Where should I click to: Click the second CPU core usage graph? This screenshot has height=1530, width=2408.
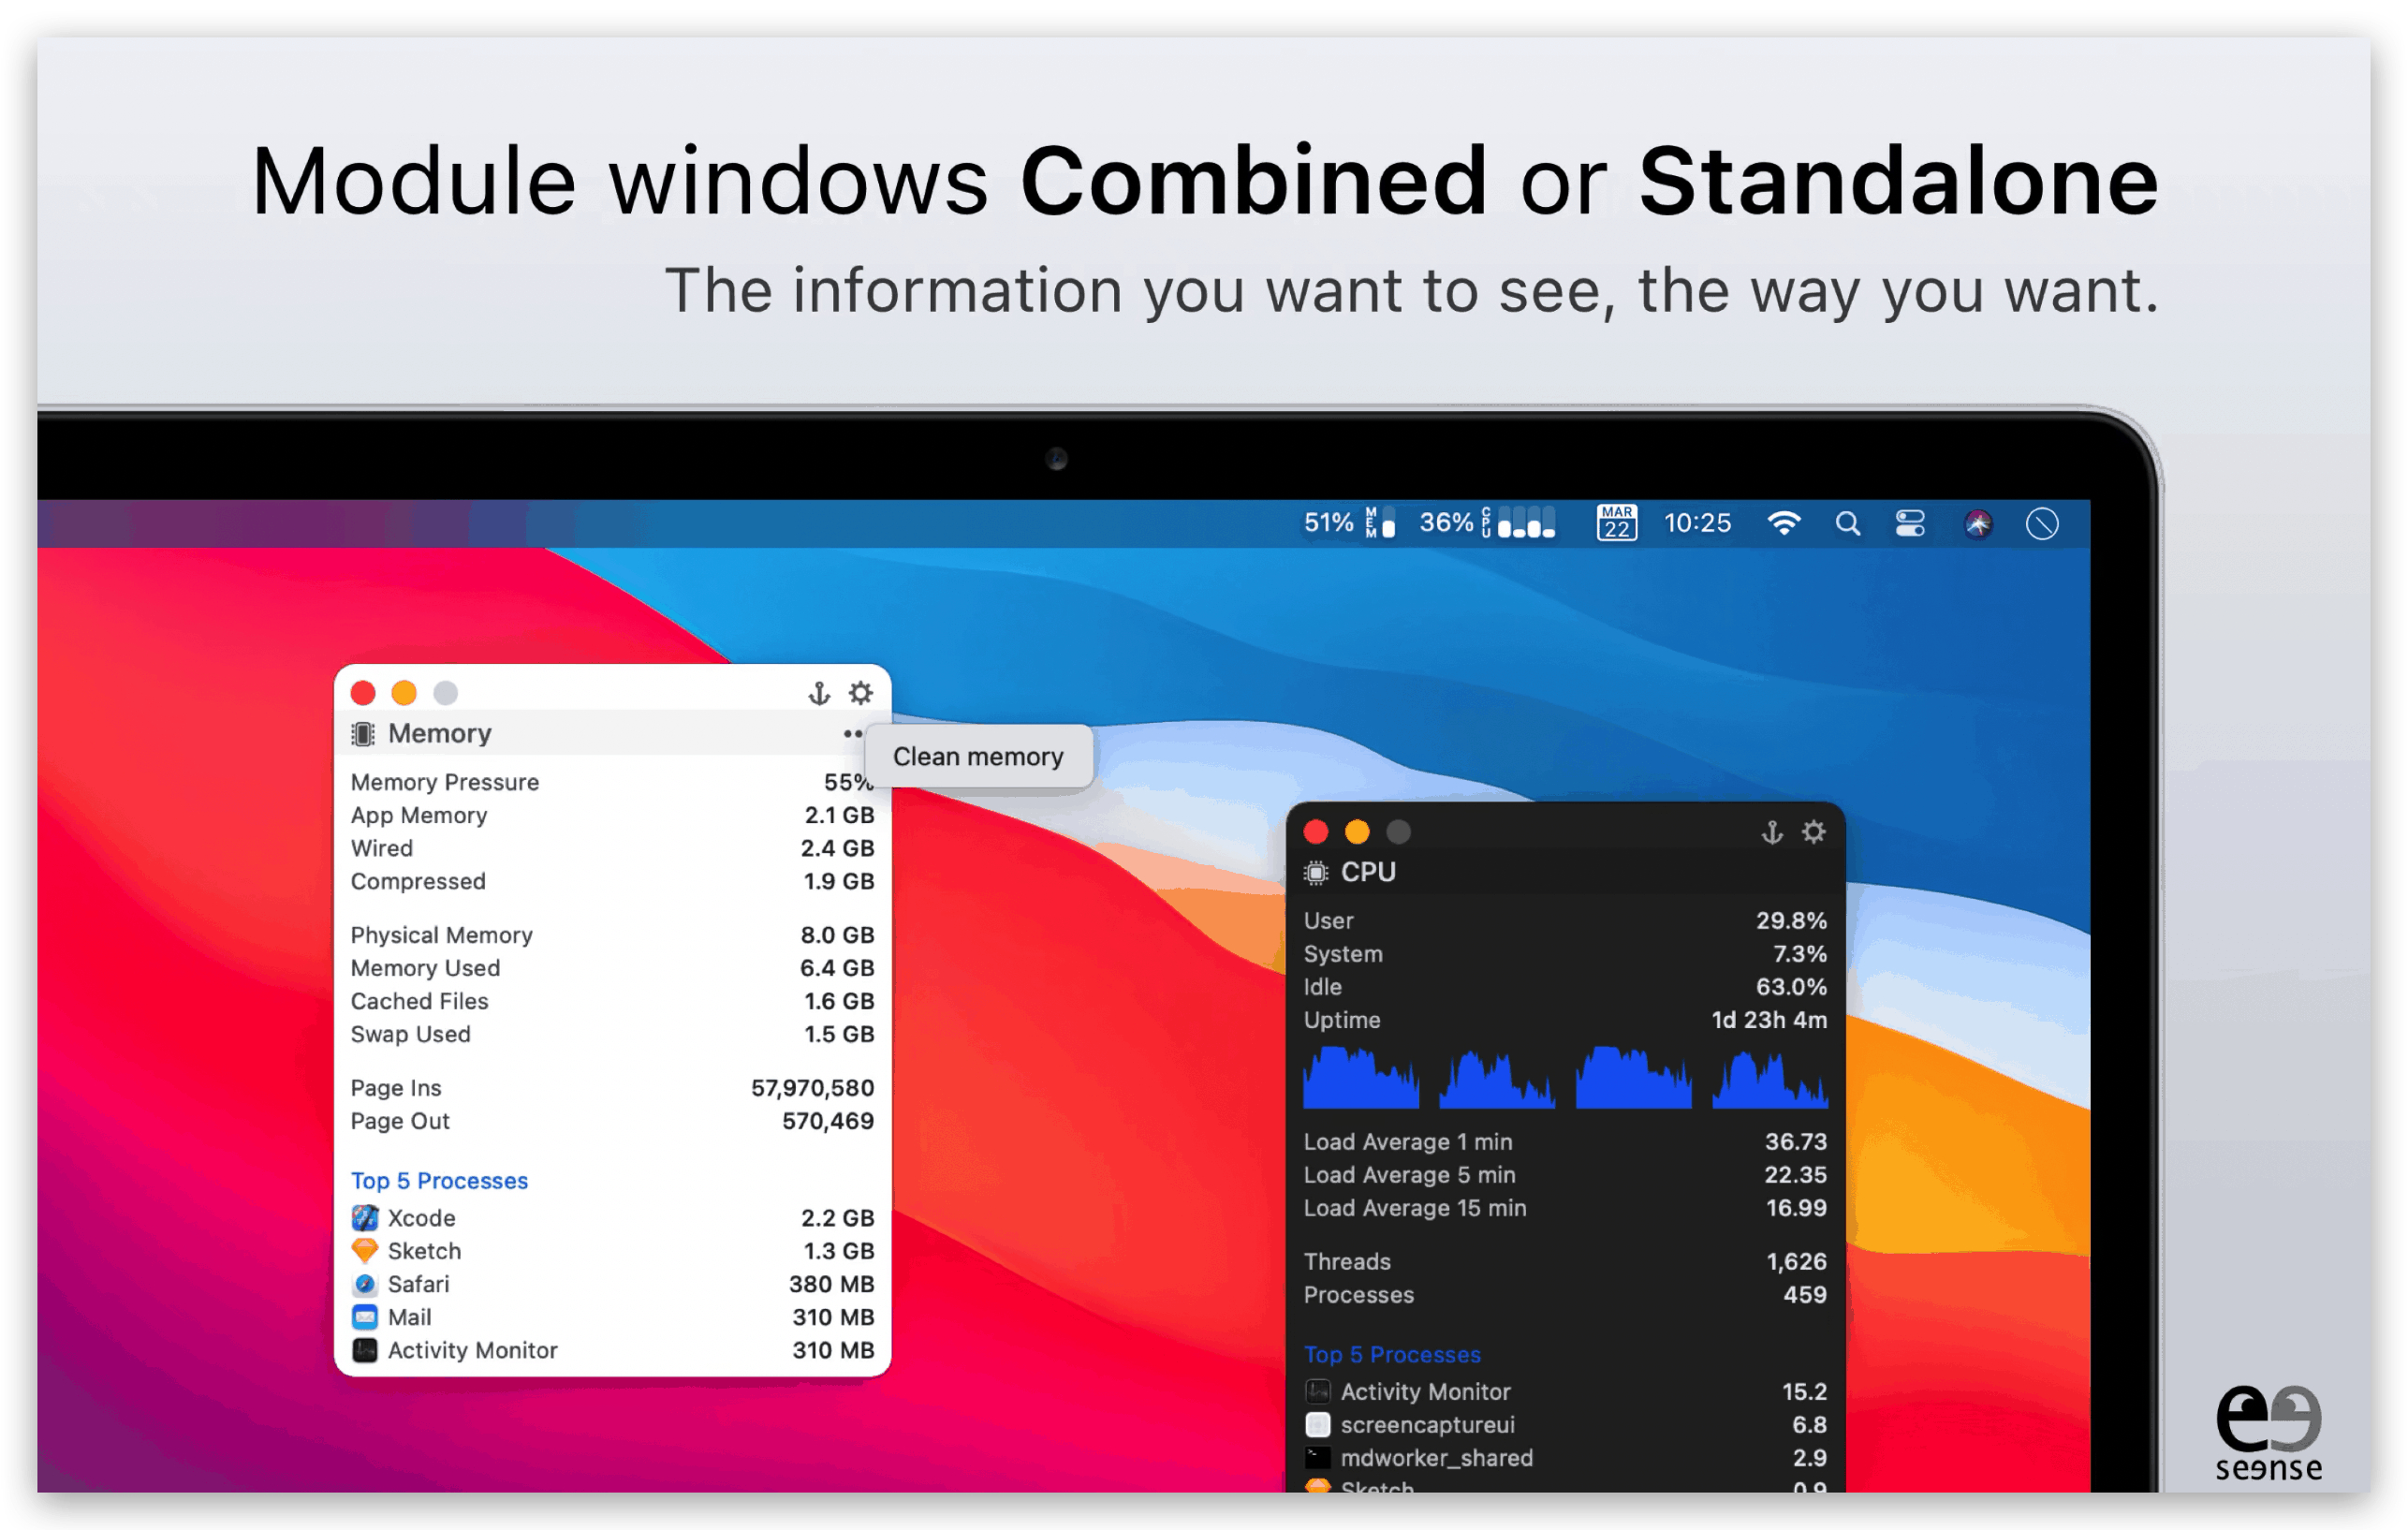click(x=1497, y=1077)
